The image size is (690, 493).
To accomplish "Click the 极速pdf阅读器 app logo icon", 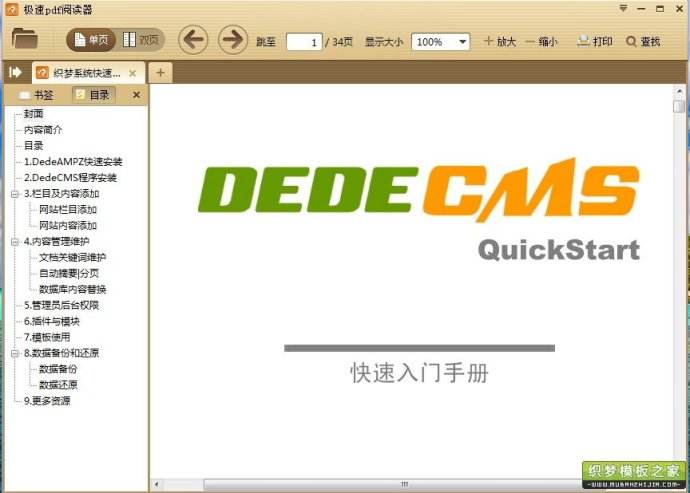I will [12, 9].
